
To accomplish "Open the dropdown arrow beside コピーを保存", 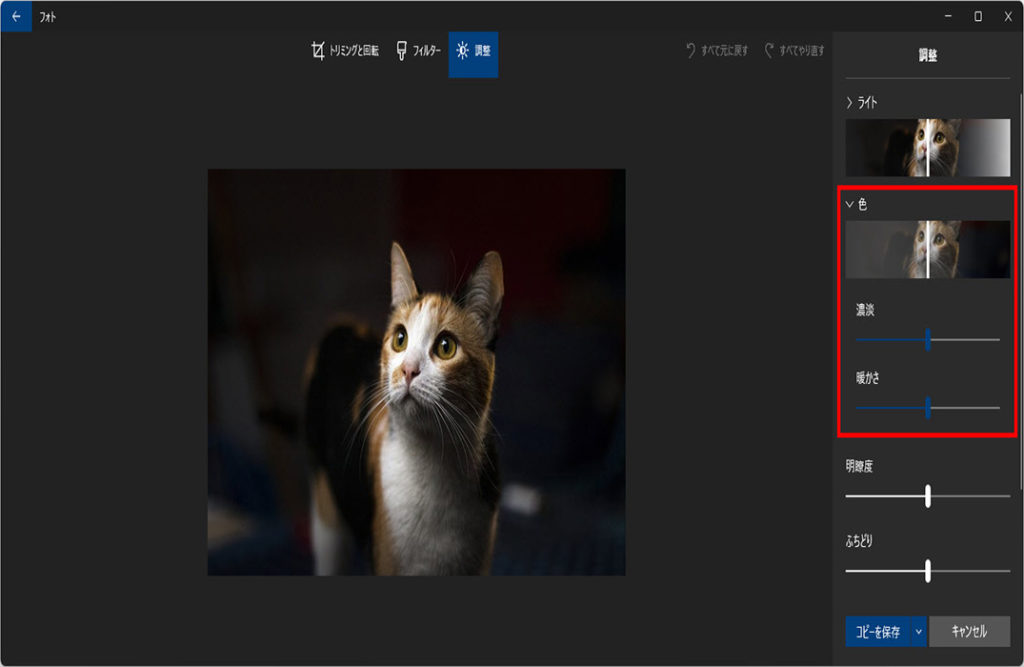I will click(x=918, y=632).
